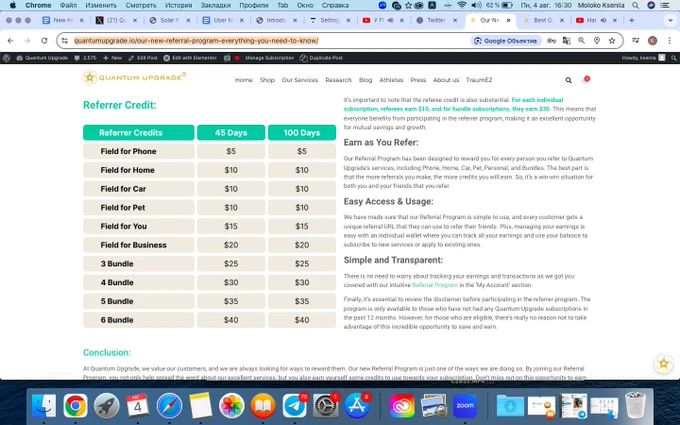Switch to the Twitter tab
The image size is (680, 425).
[x=435, y=20]
